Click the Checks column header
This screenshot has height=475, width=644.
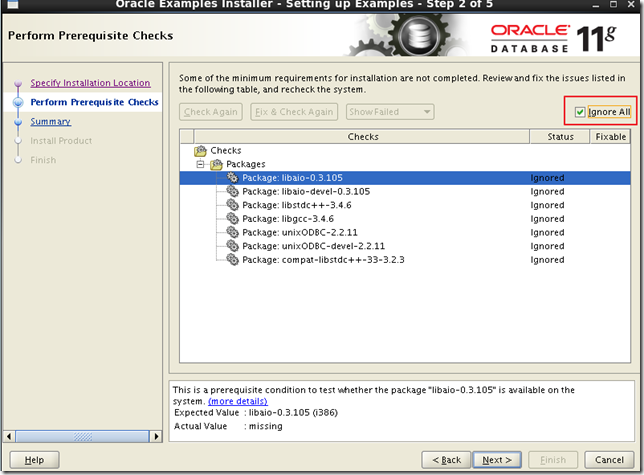(362, 137)
